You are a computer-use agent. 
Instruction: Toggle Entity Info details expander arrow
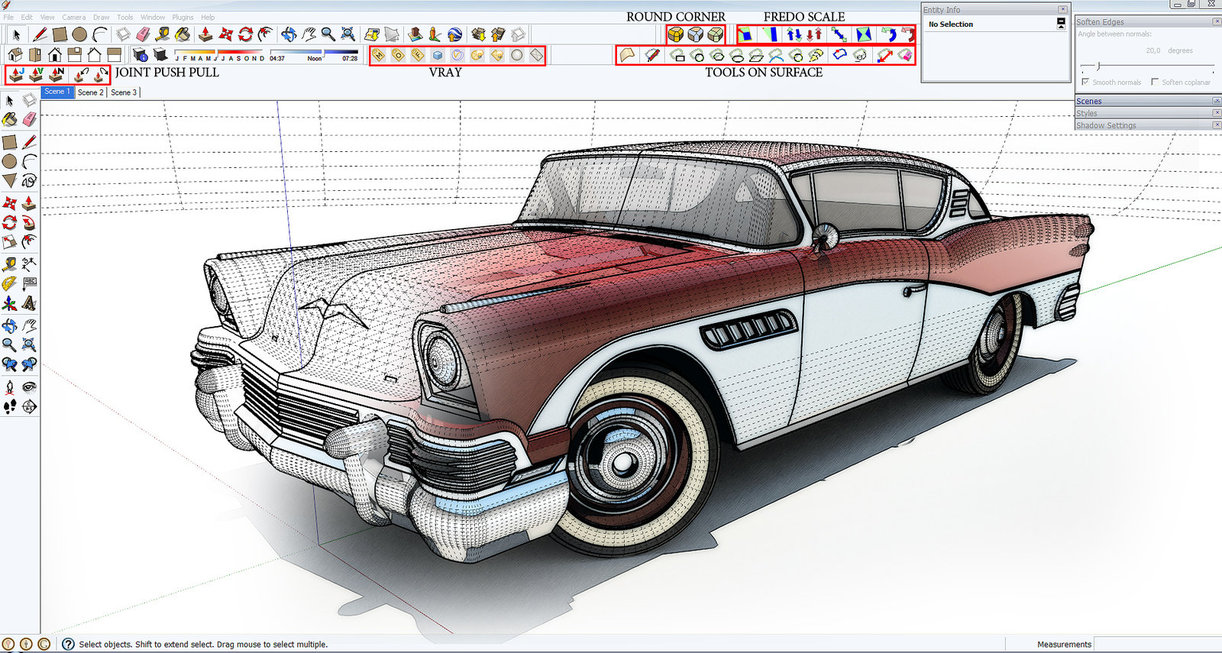(1061, 24)
